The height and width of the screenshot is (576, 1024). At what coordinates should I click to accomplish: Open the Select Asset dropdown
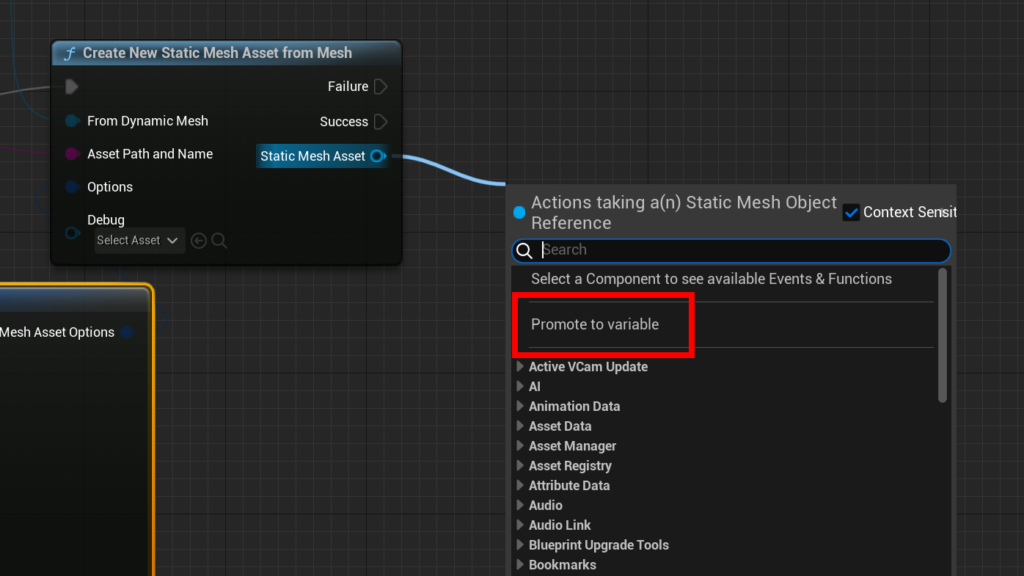pos(137,240)
